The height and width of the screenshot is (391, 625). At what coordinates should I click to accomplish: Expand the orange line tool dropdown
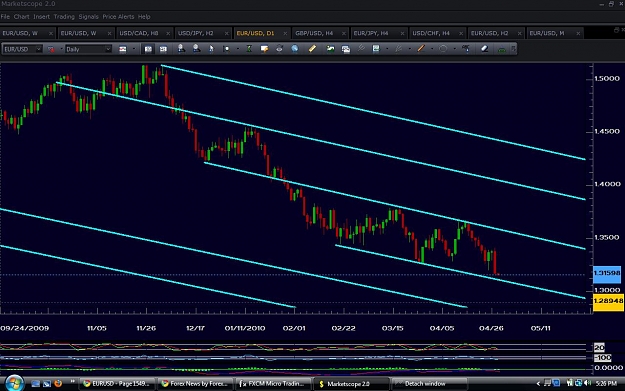tap(432, 49)
